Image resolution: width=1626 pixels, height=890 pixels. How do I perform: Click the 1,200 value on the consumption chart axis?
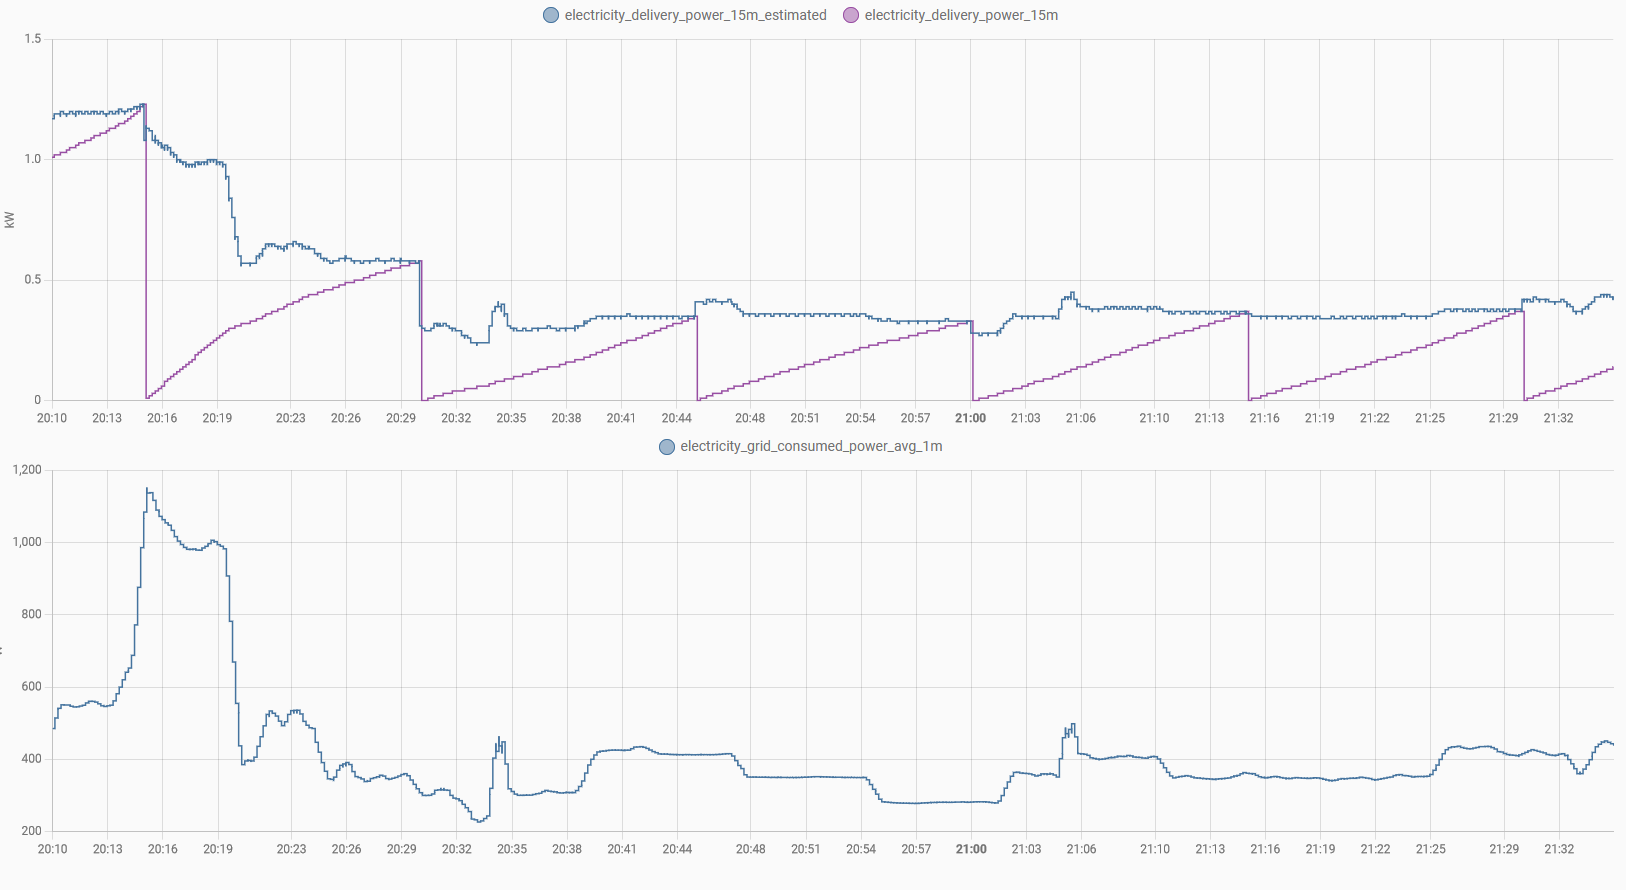(x=27, y=470)
